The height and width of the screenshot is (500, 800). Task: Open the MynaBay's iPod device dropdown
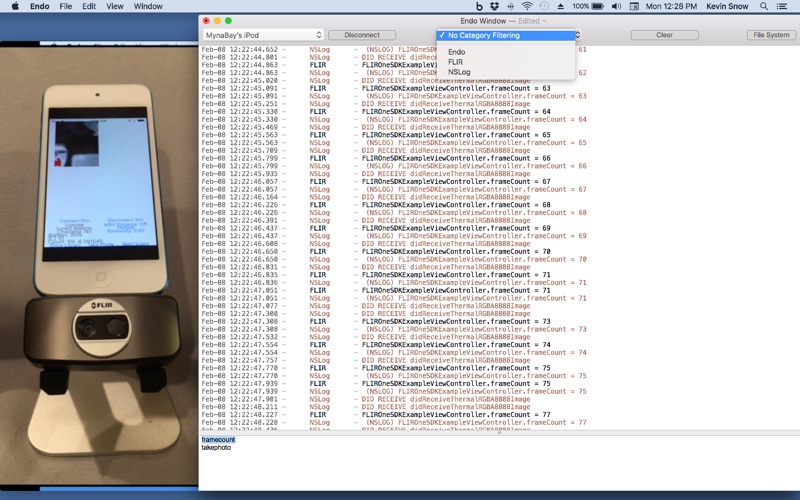(263, 35)
